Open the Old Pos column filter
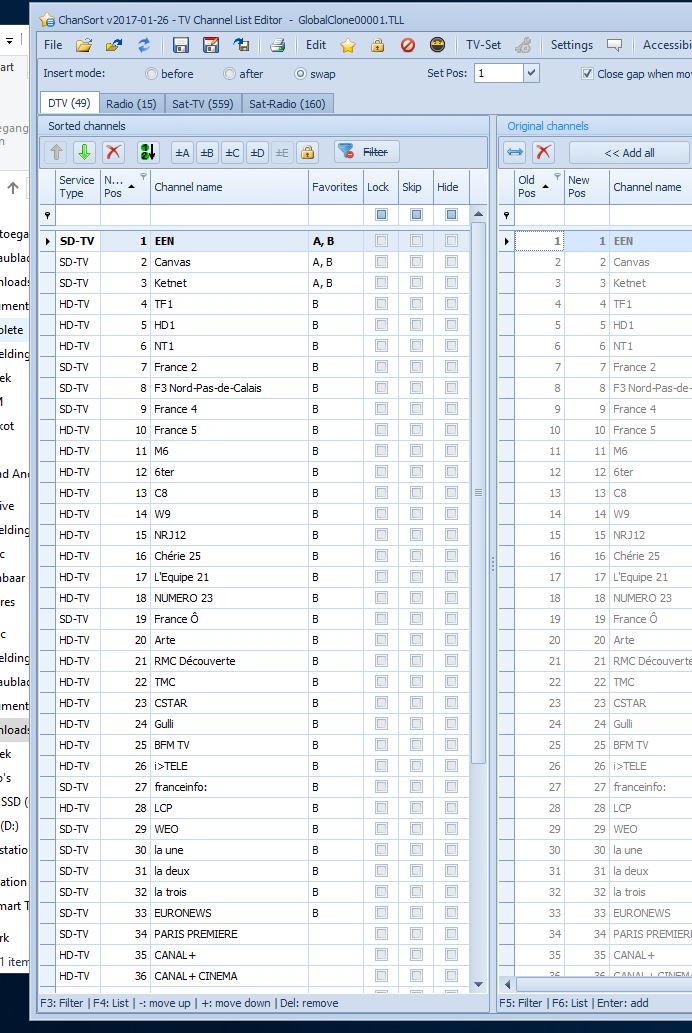 click(557, 177)
